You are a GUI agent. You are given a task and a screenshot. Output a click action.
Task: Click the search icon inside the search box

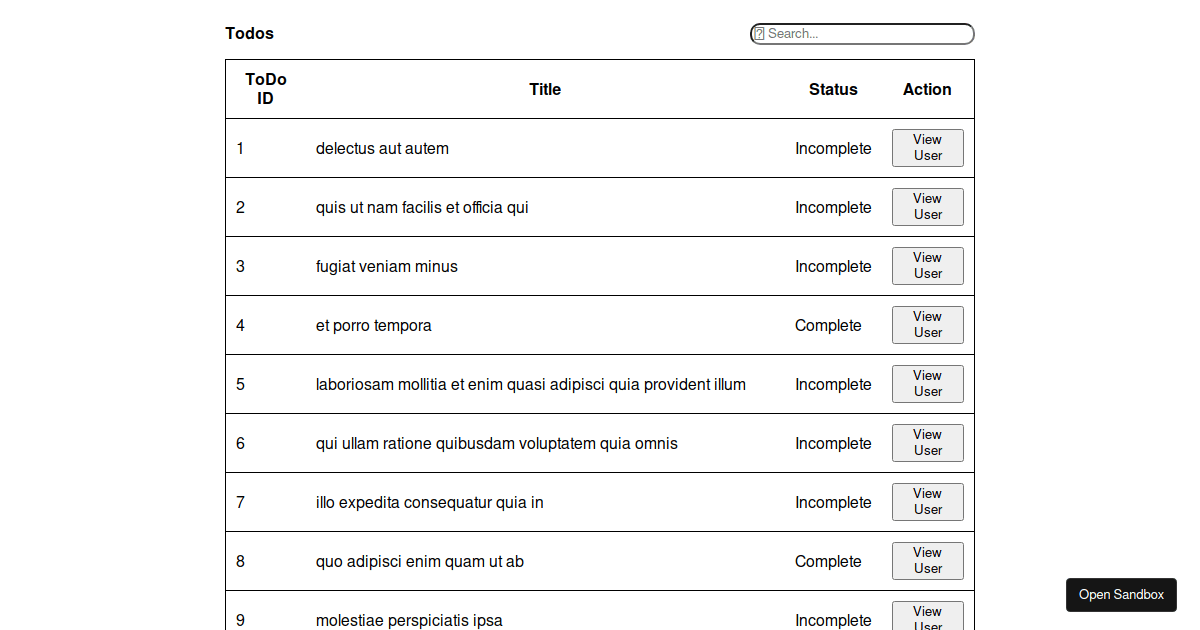point(758,33)
